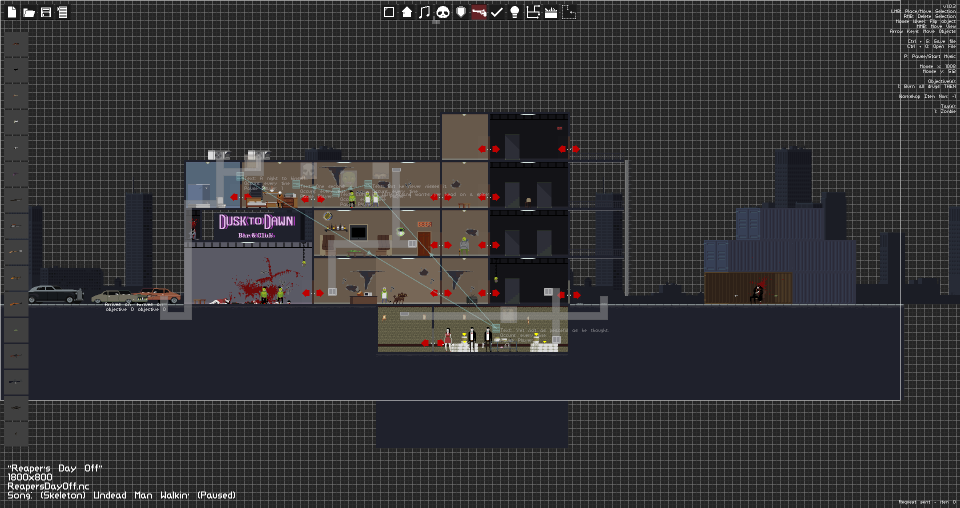The height and width of the screenshot is (508, 960).
Task: Open the checkmark objectives tool
Action: point(497,12)
